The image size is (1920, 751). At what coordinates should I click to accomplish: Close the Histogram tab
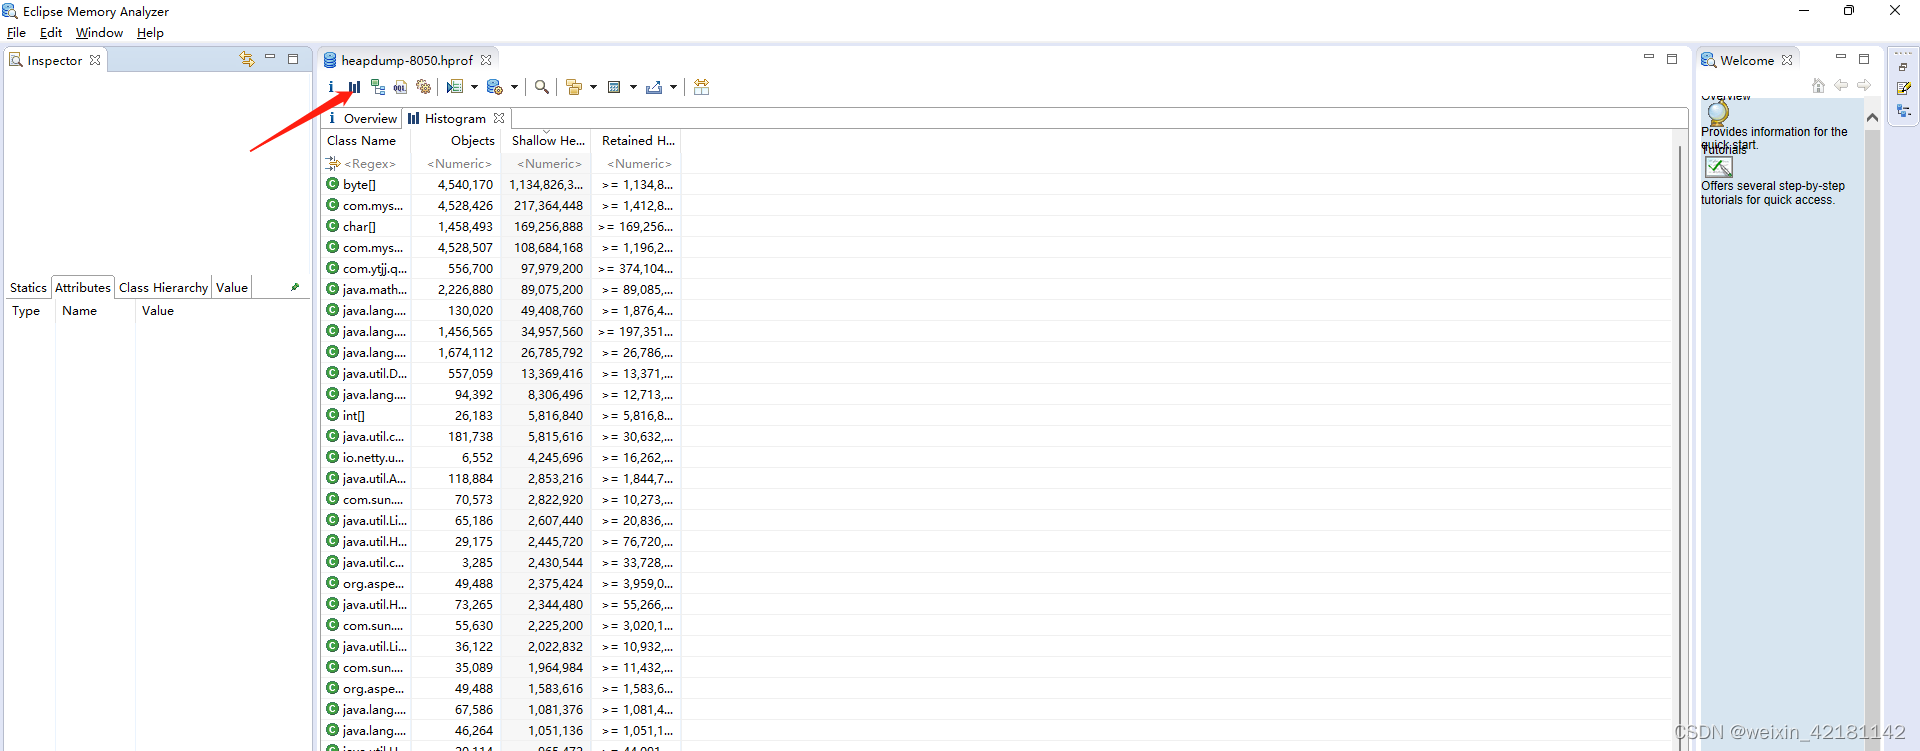point(499,118)
